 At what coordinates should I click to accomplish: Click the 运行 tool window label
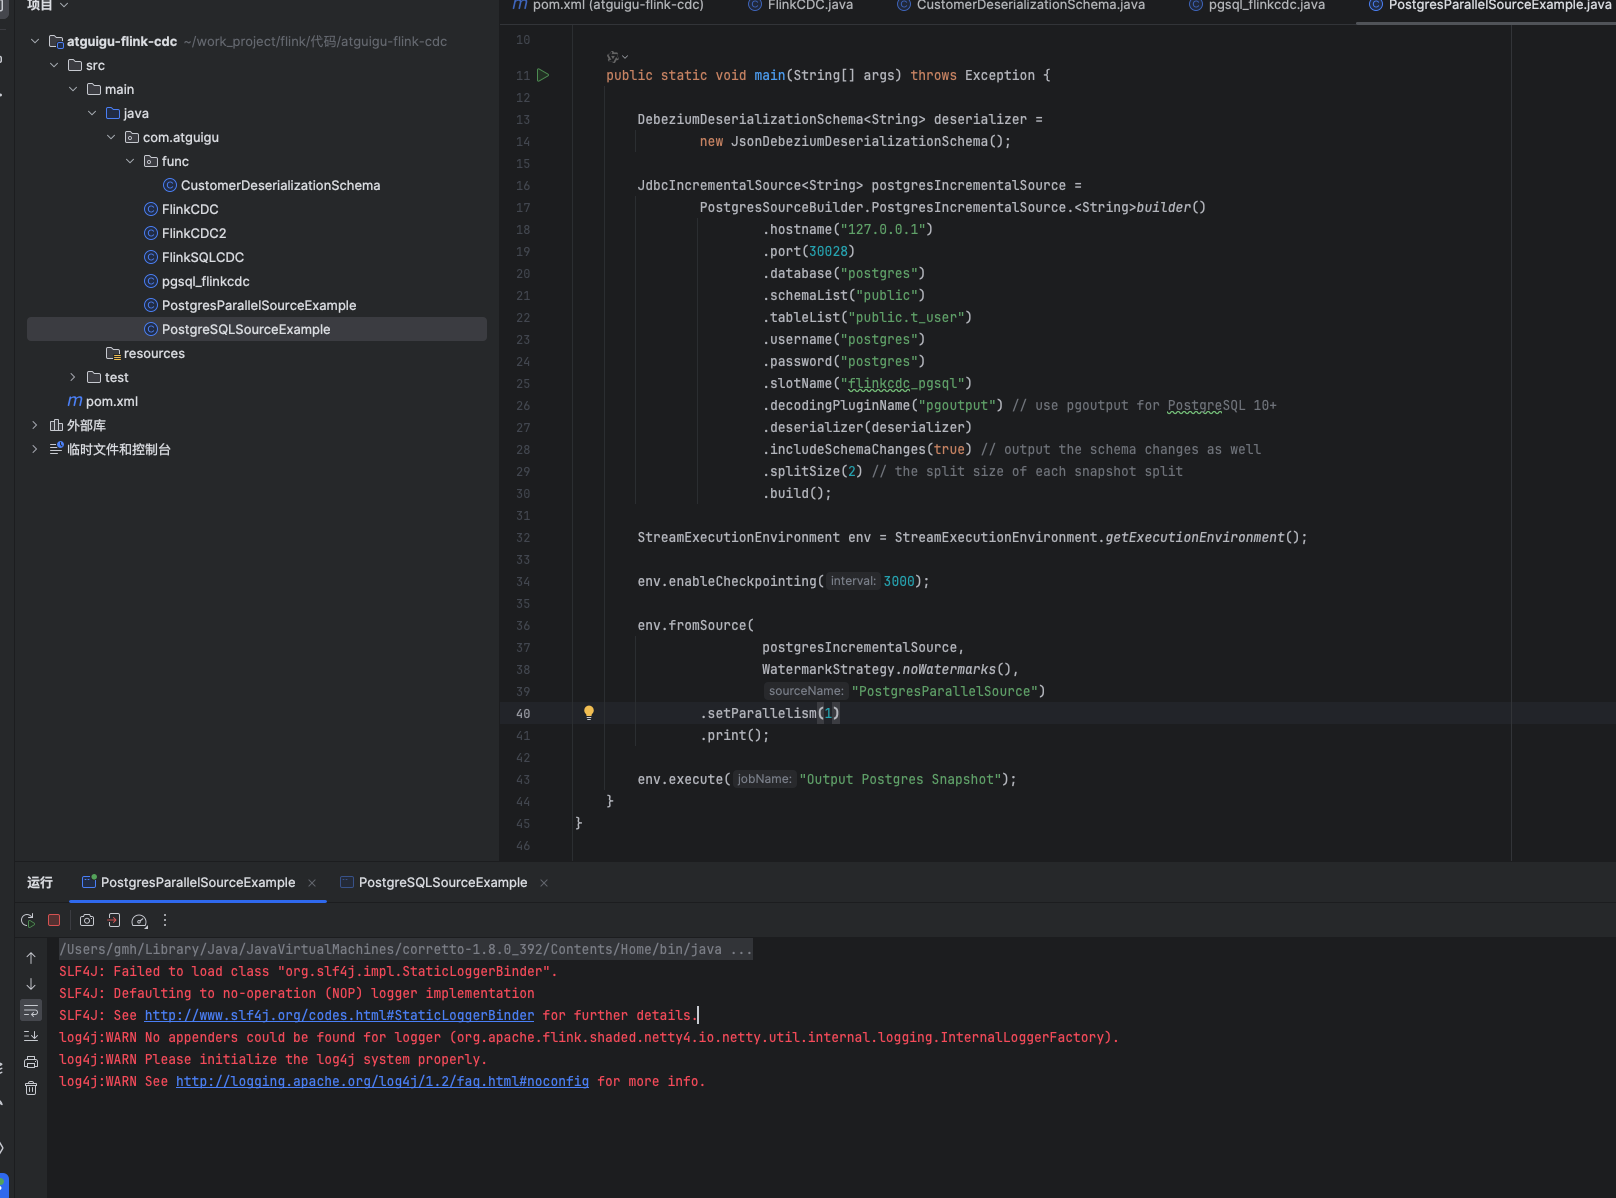point(40,882)
